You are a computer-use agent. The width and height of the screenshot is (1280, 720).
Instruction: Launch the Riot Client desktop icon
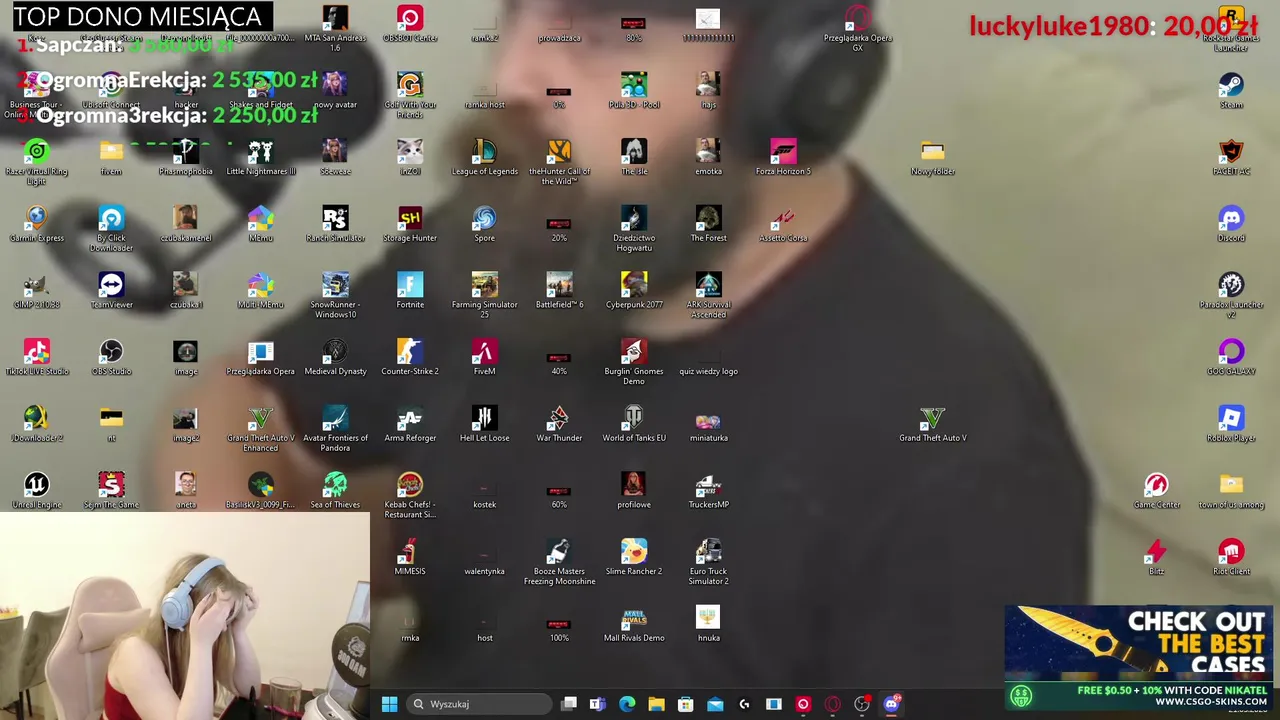pyautogui.click(x=1231, y=558)
